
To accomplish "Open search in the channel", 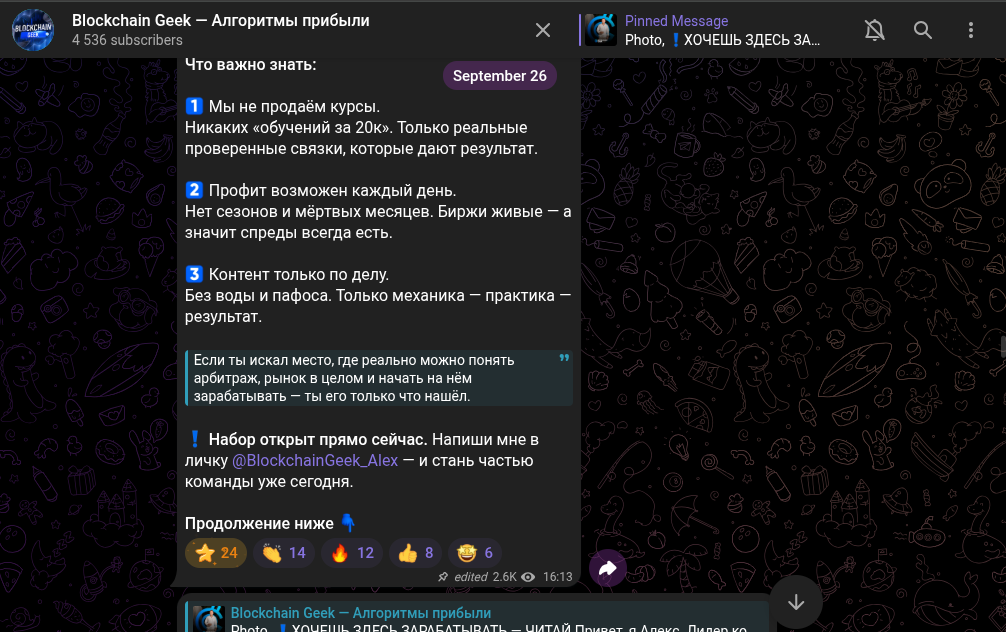I will tap(923, 30).
